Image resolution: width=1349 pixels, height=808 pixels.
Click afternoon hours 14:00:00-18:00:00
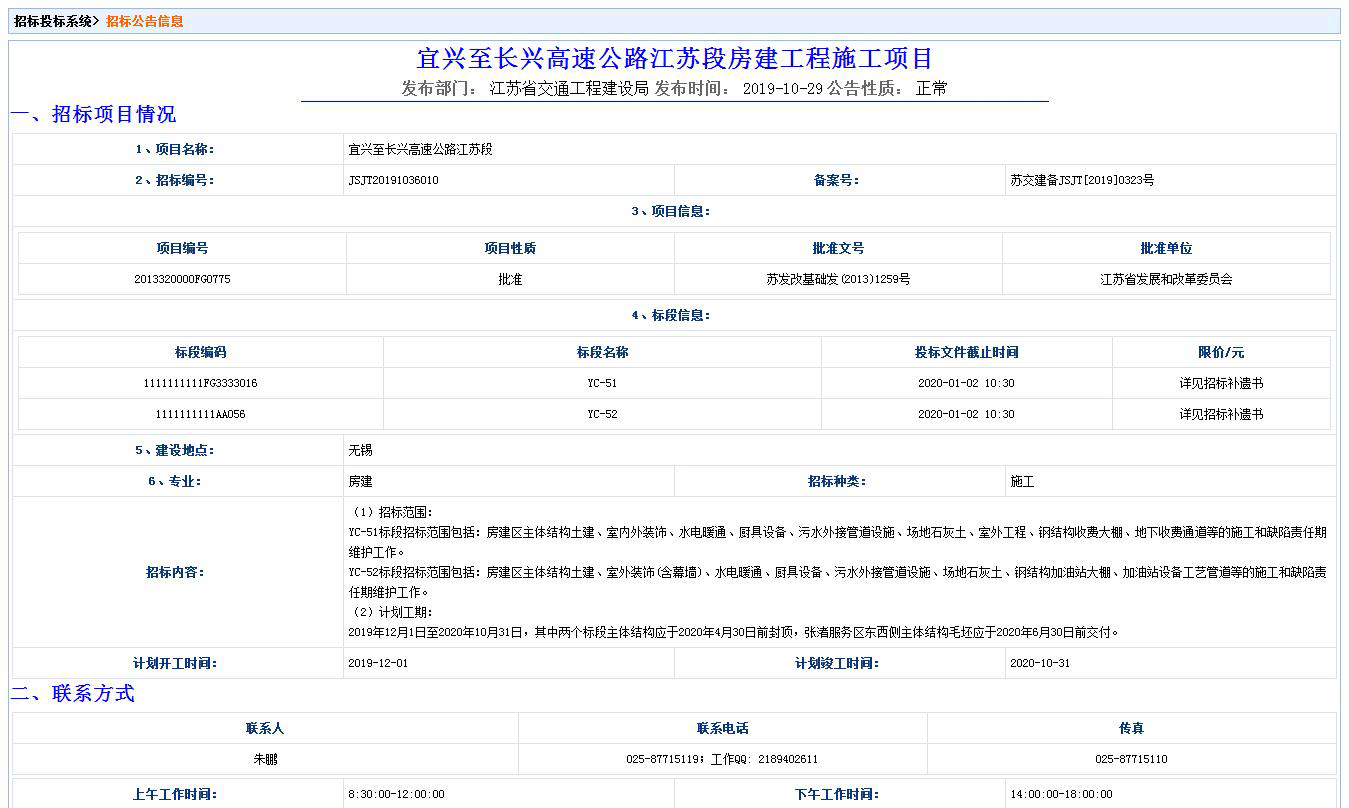pos(1061,794)
